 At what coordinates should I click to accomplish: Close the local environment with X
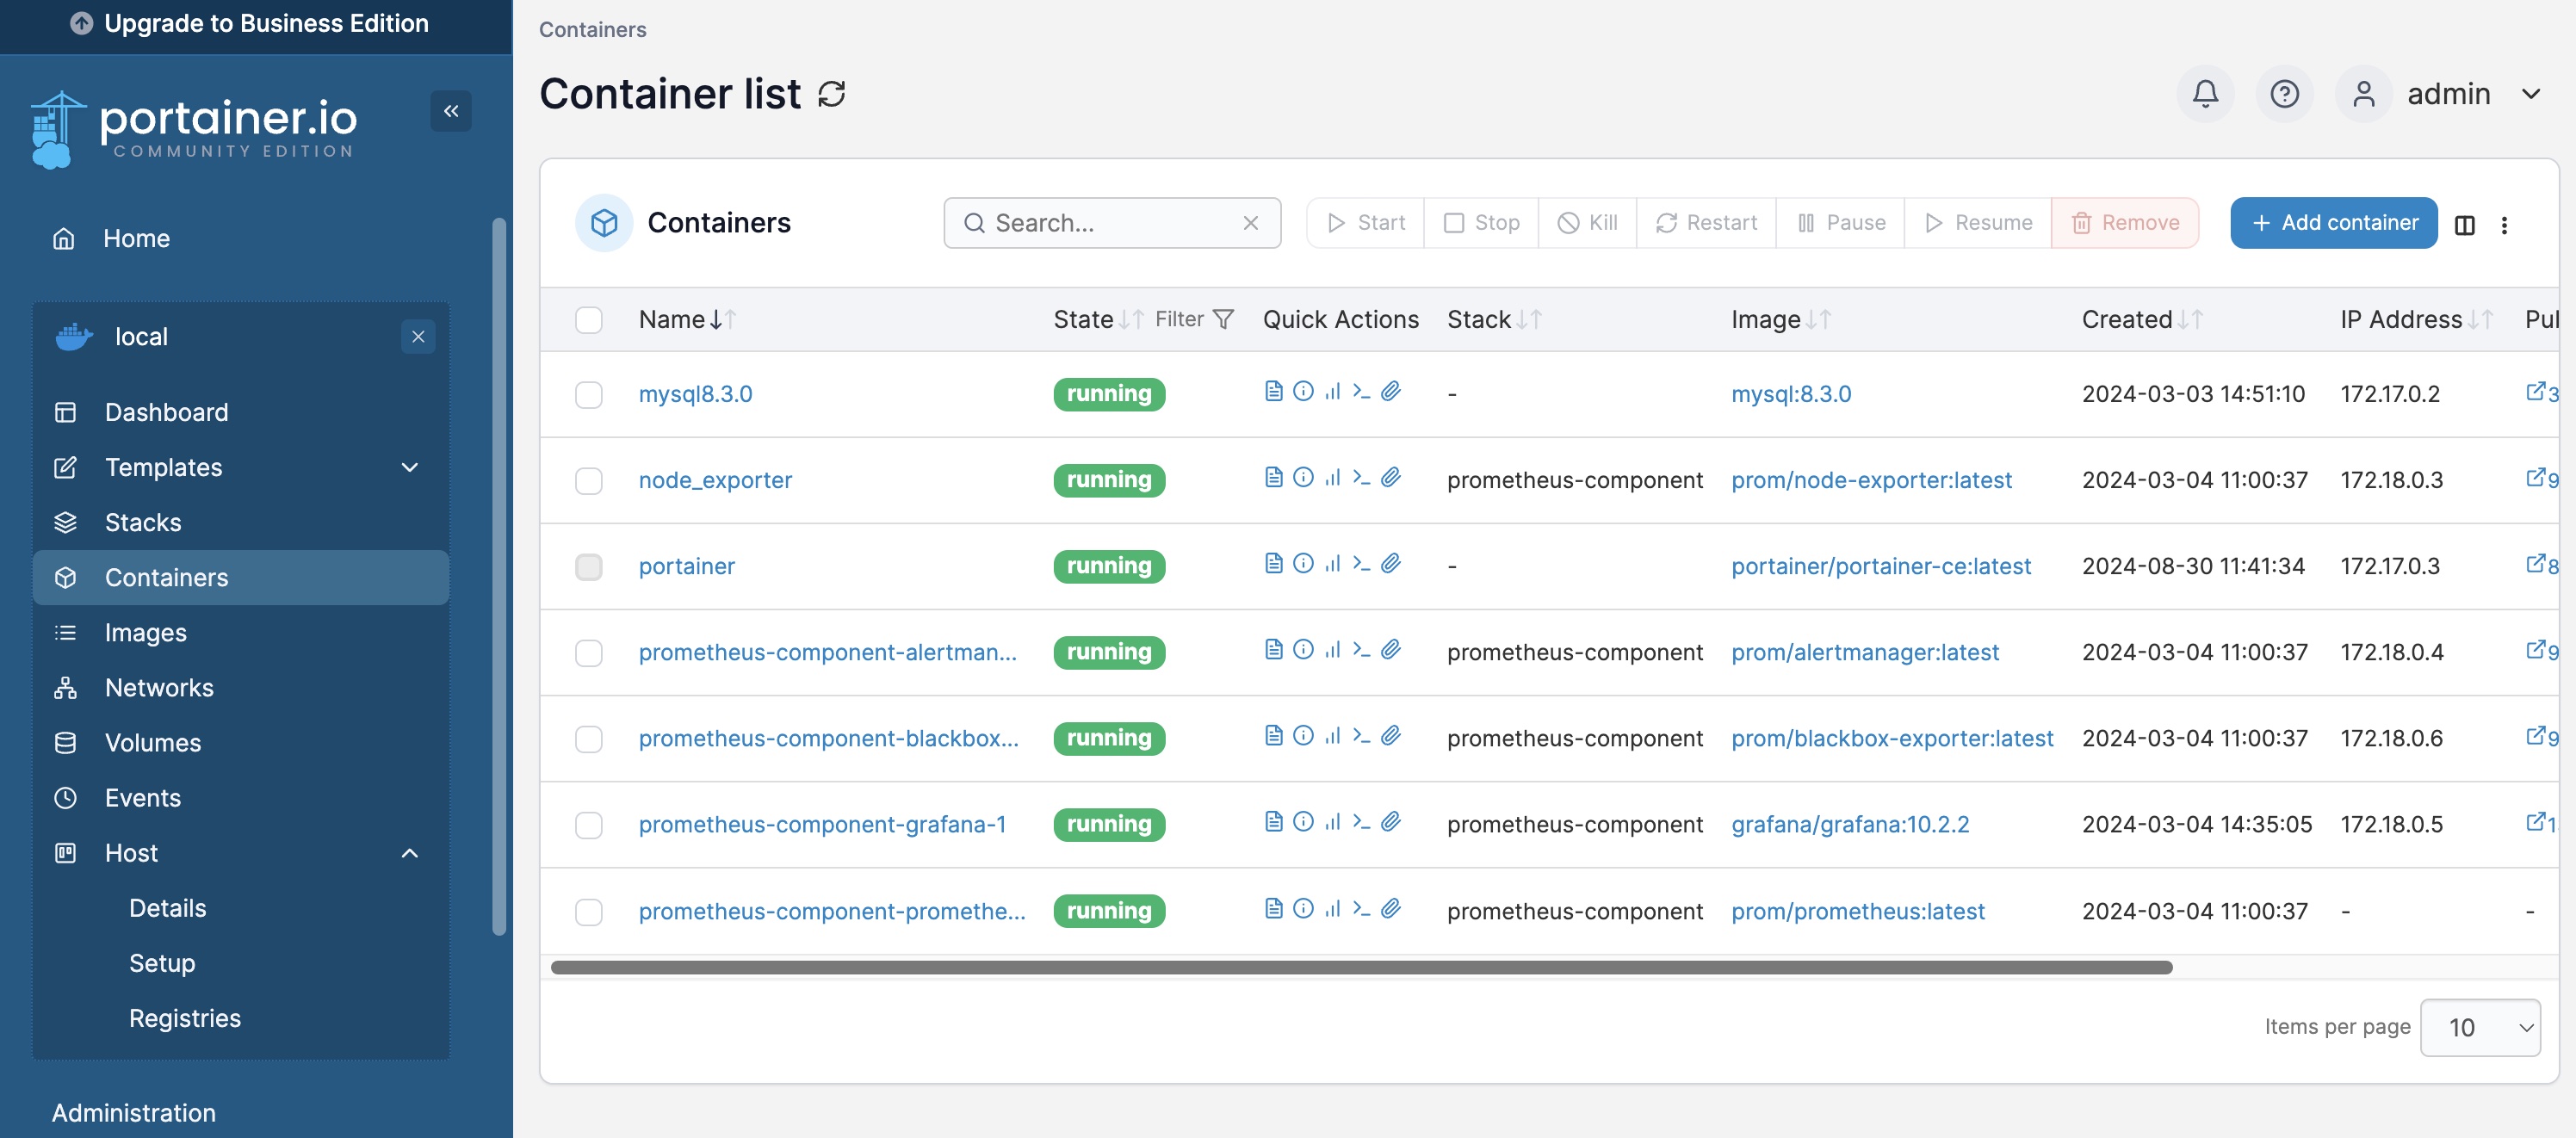coord(418,337)
